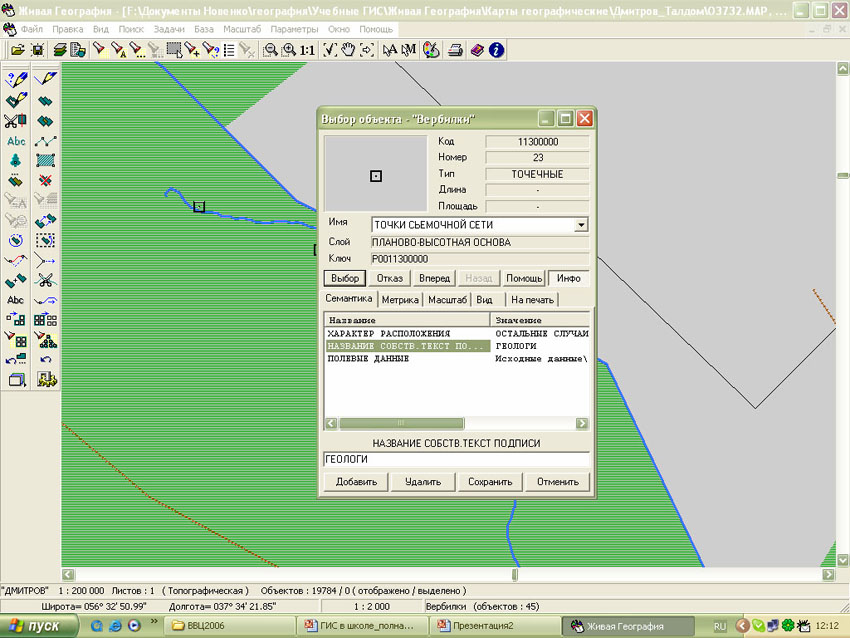The height and width of the screenshot is (638, 850).
Task: Click the color palette icon
Action: tap(432, 49)
